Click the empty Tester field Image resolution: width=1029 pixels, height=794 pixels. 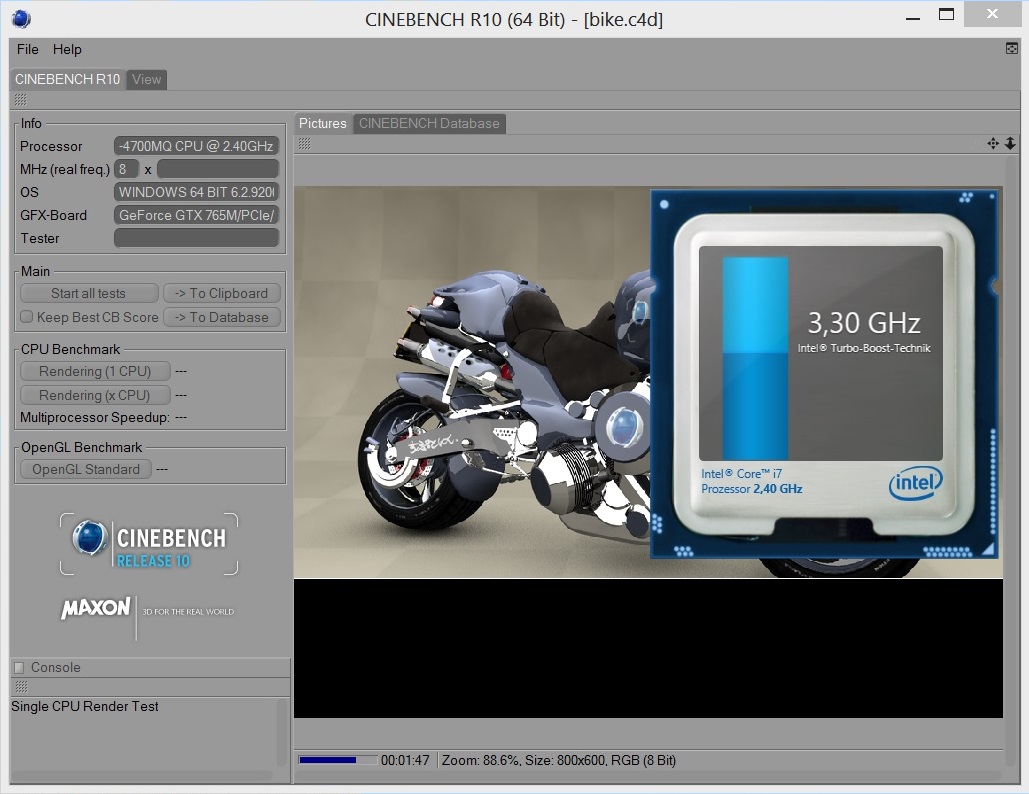pos(196,238)
